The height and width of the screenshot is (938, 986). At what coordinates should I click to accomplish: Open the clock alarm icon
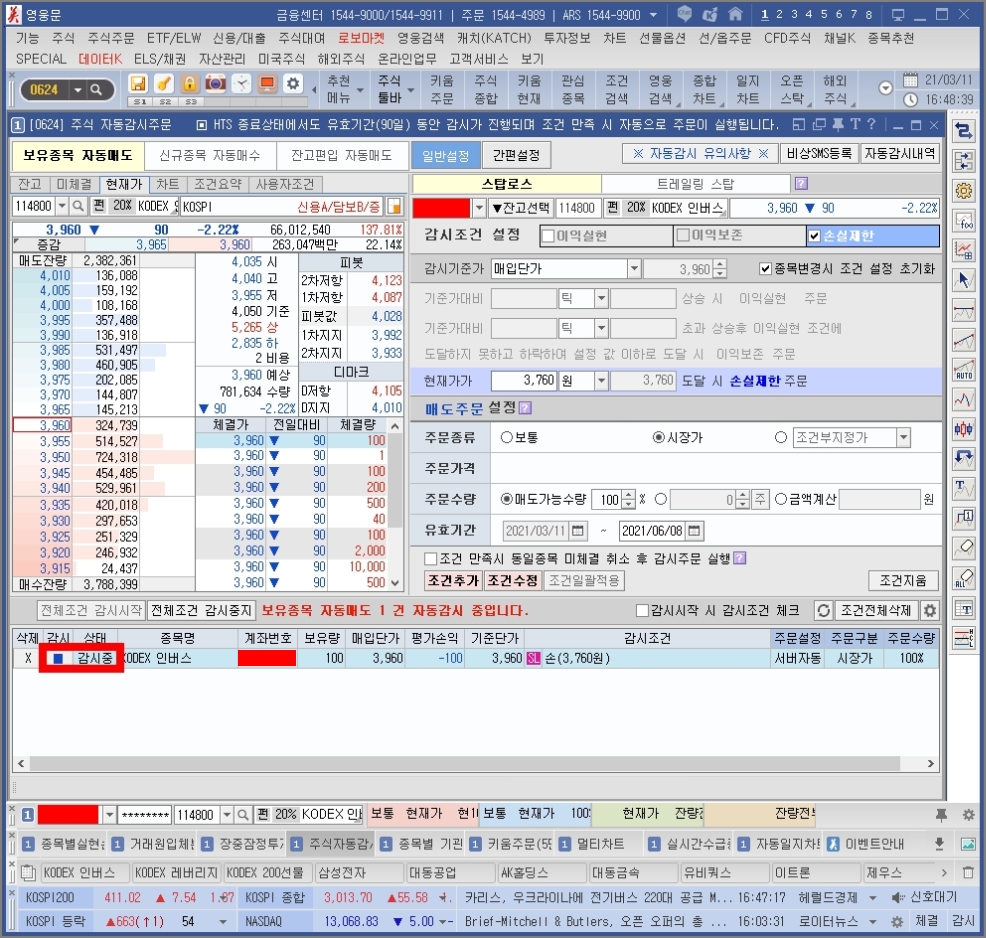(x=241, y=84)
